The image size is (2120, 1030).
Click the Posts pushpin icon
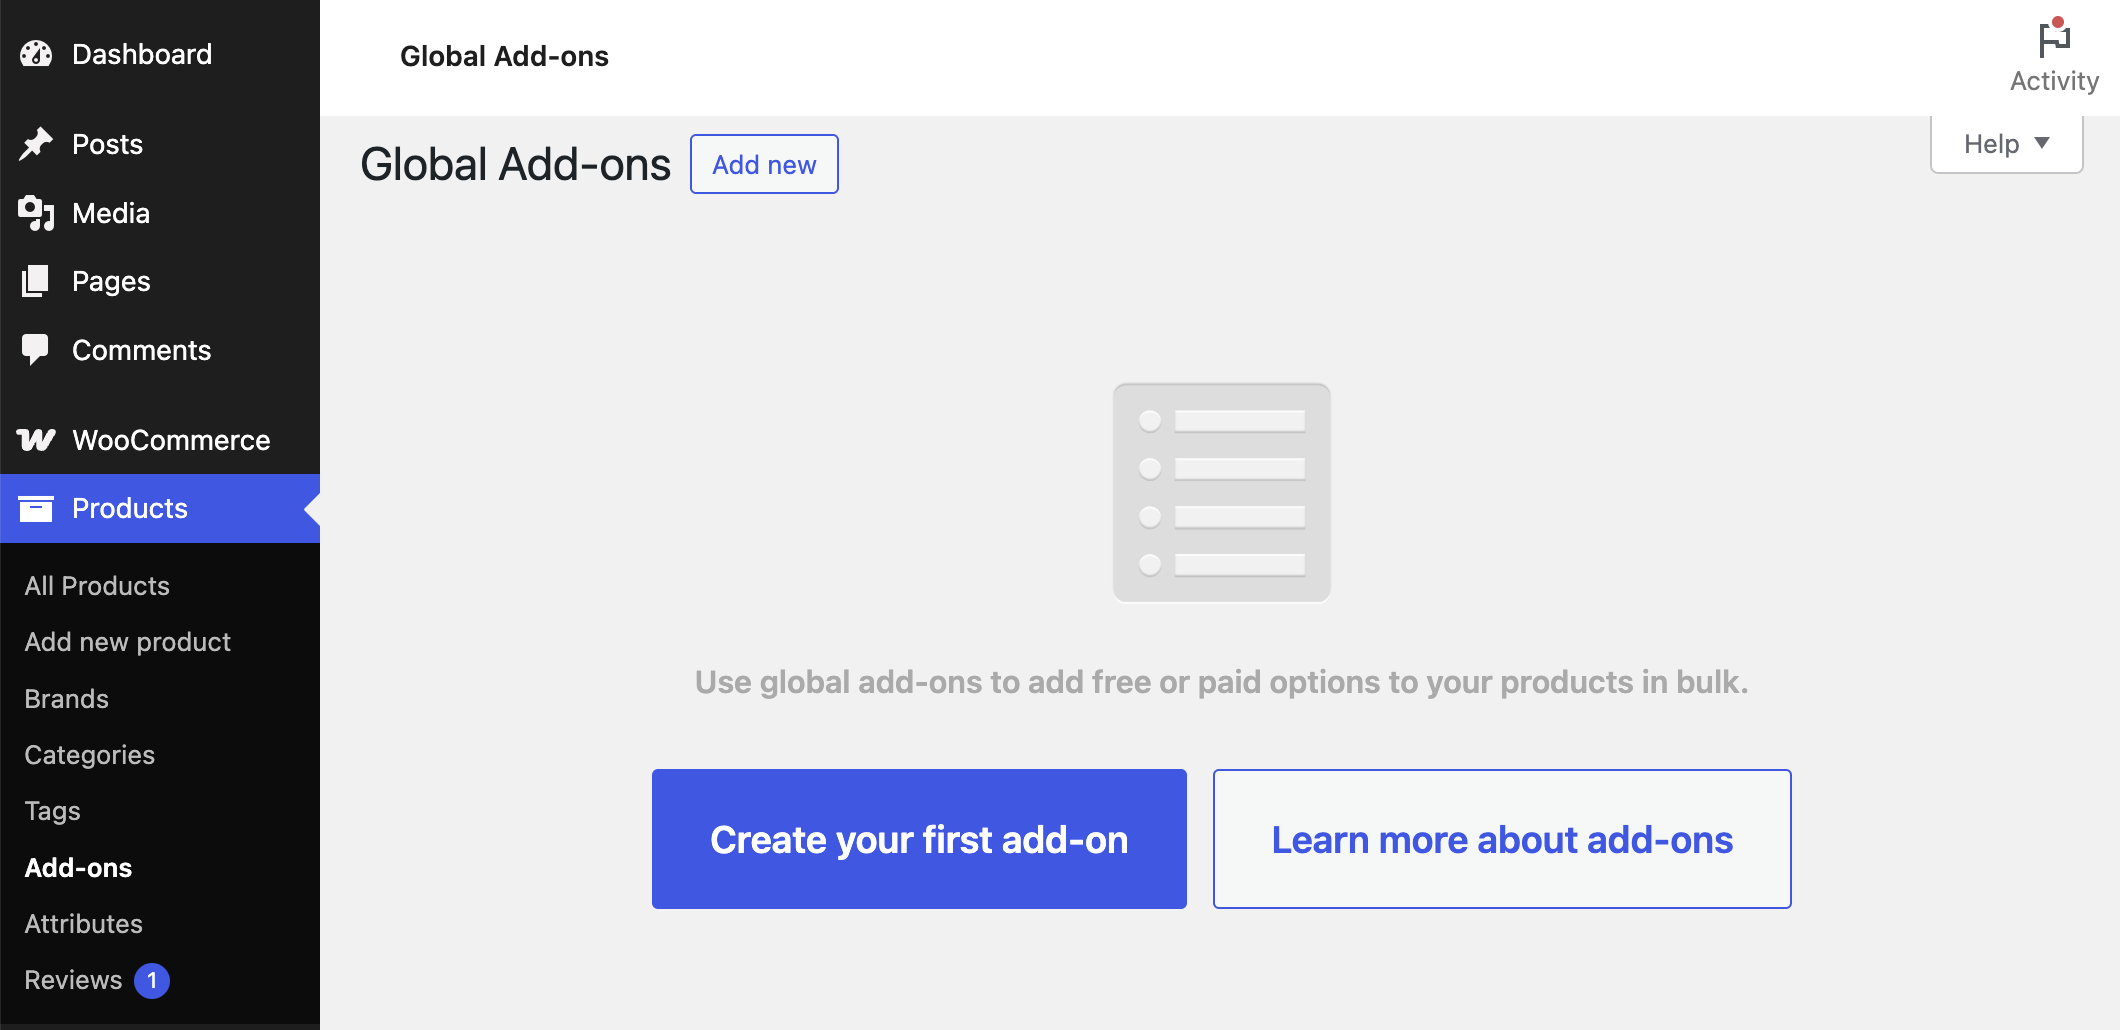tap(36, 143)
